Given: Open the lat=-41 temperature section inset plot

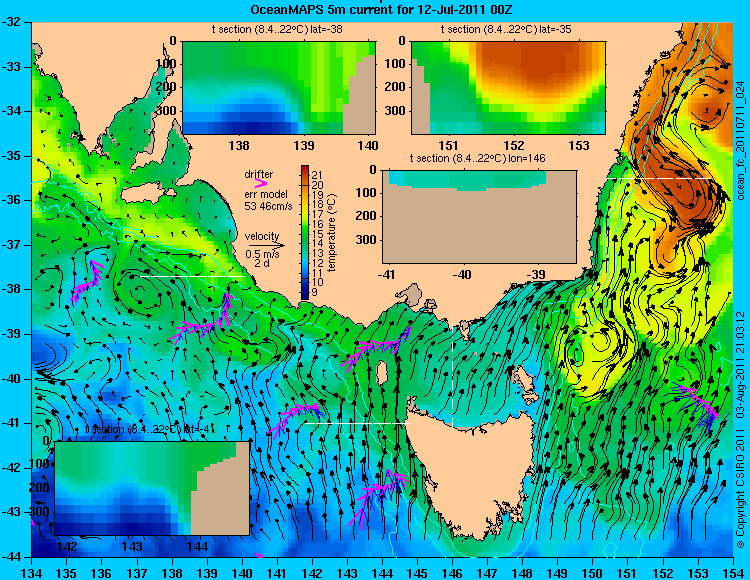Looking at the screenshot, I should (x=152, y=488).
